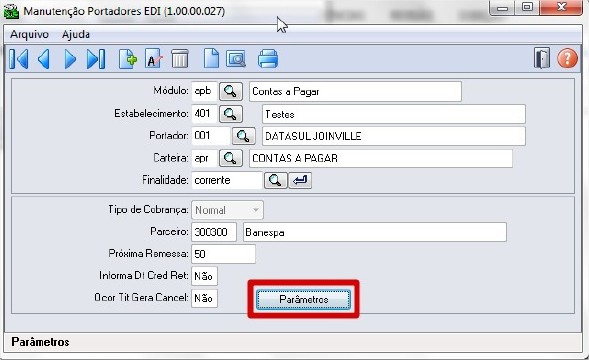Click the Próxima Remessa field
589x360 pixels.
[x=224, y=254]
